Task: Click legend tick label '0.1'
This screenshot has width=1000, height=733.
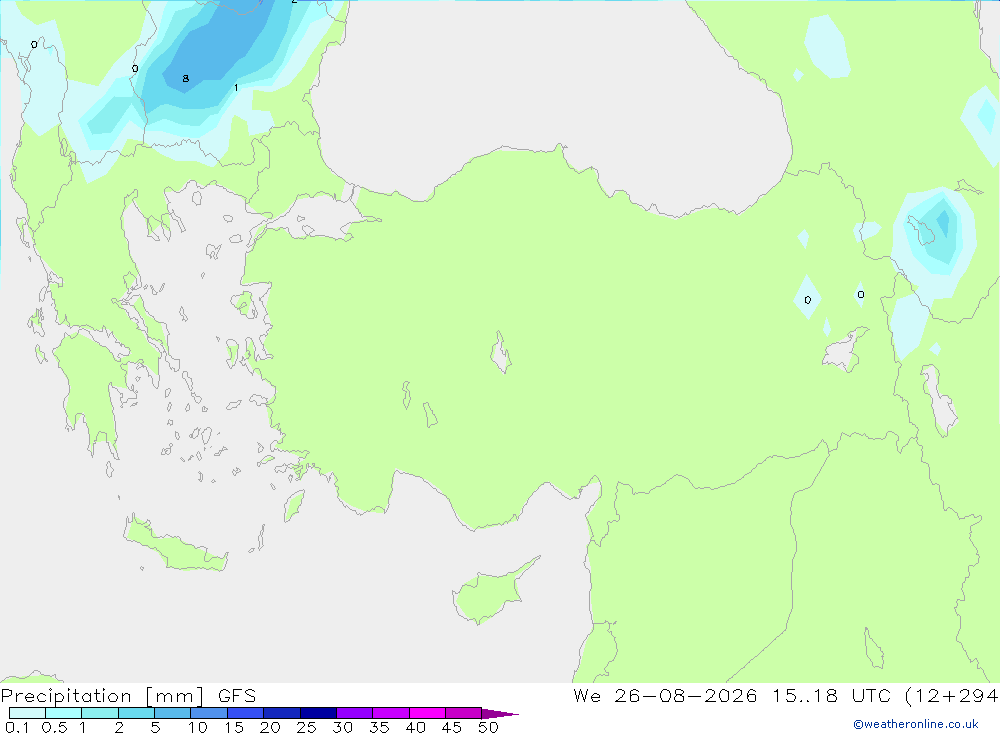Action: (x=17, y=727)
